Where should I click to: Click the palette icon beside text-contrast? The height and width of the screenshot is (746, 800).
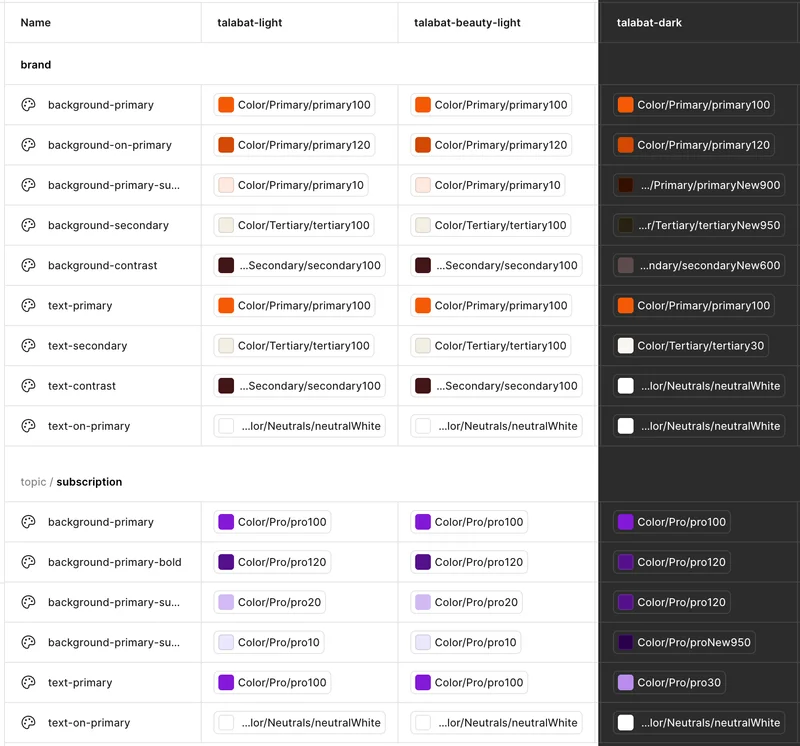[x=28, y=386]
